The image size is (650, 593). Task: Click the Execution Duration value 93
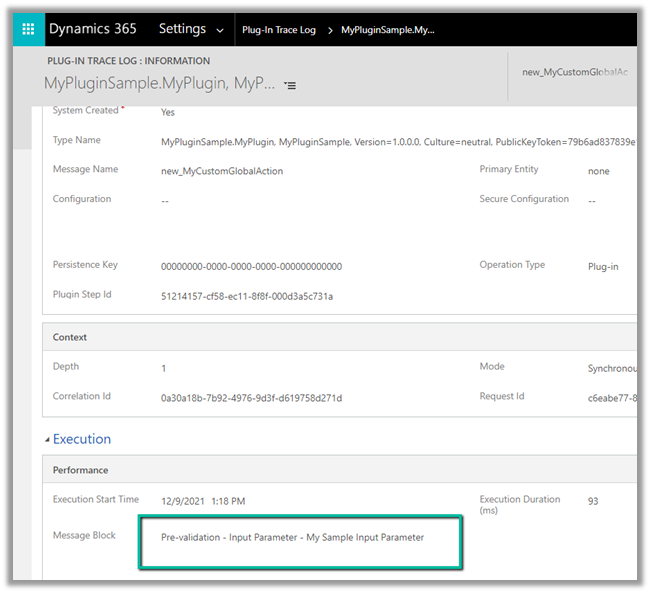(593, 501)
